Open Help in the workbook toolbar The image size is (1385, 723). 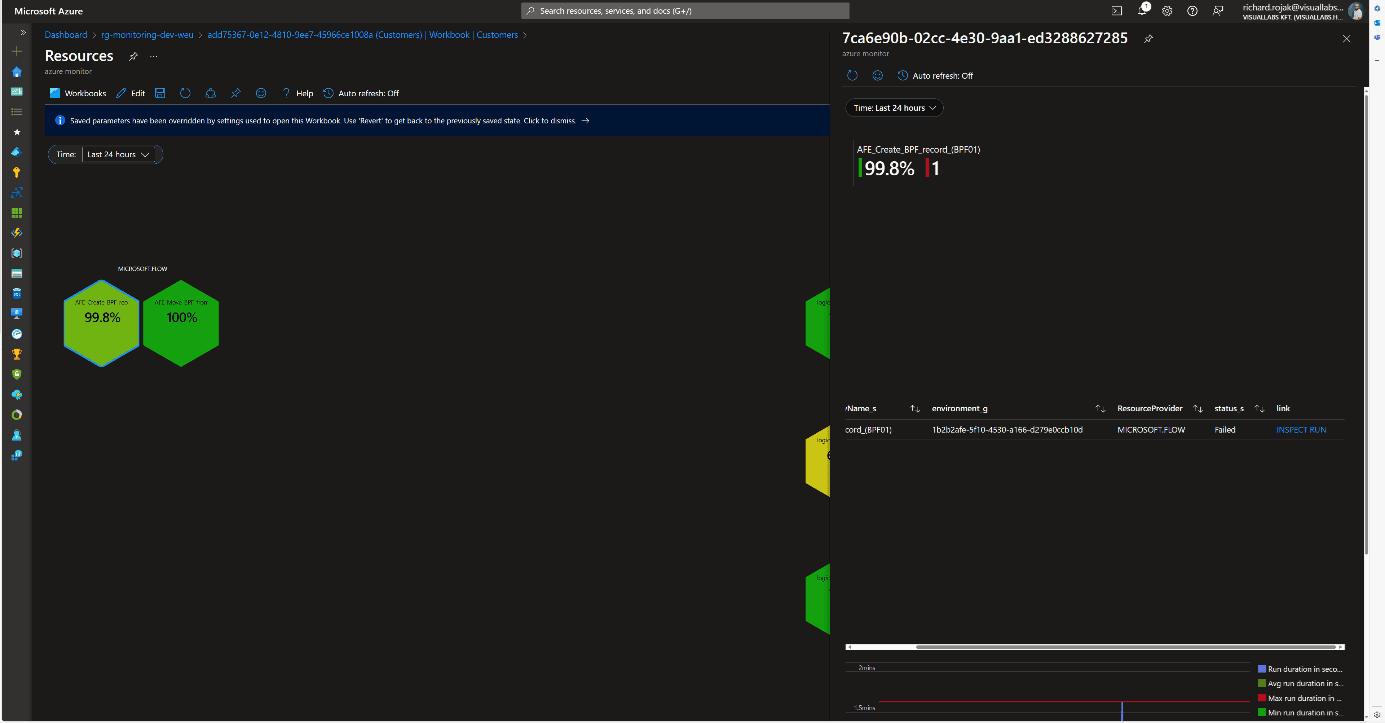click(x=298, y=93)
